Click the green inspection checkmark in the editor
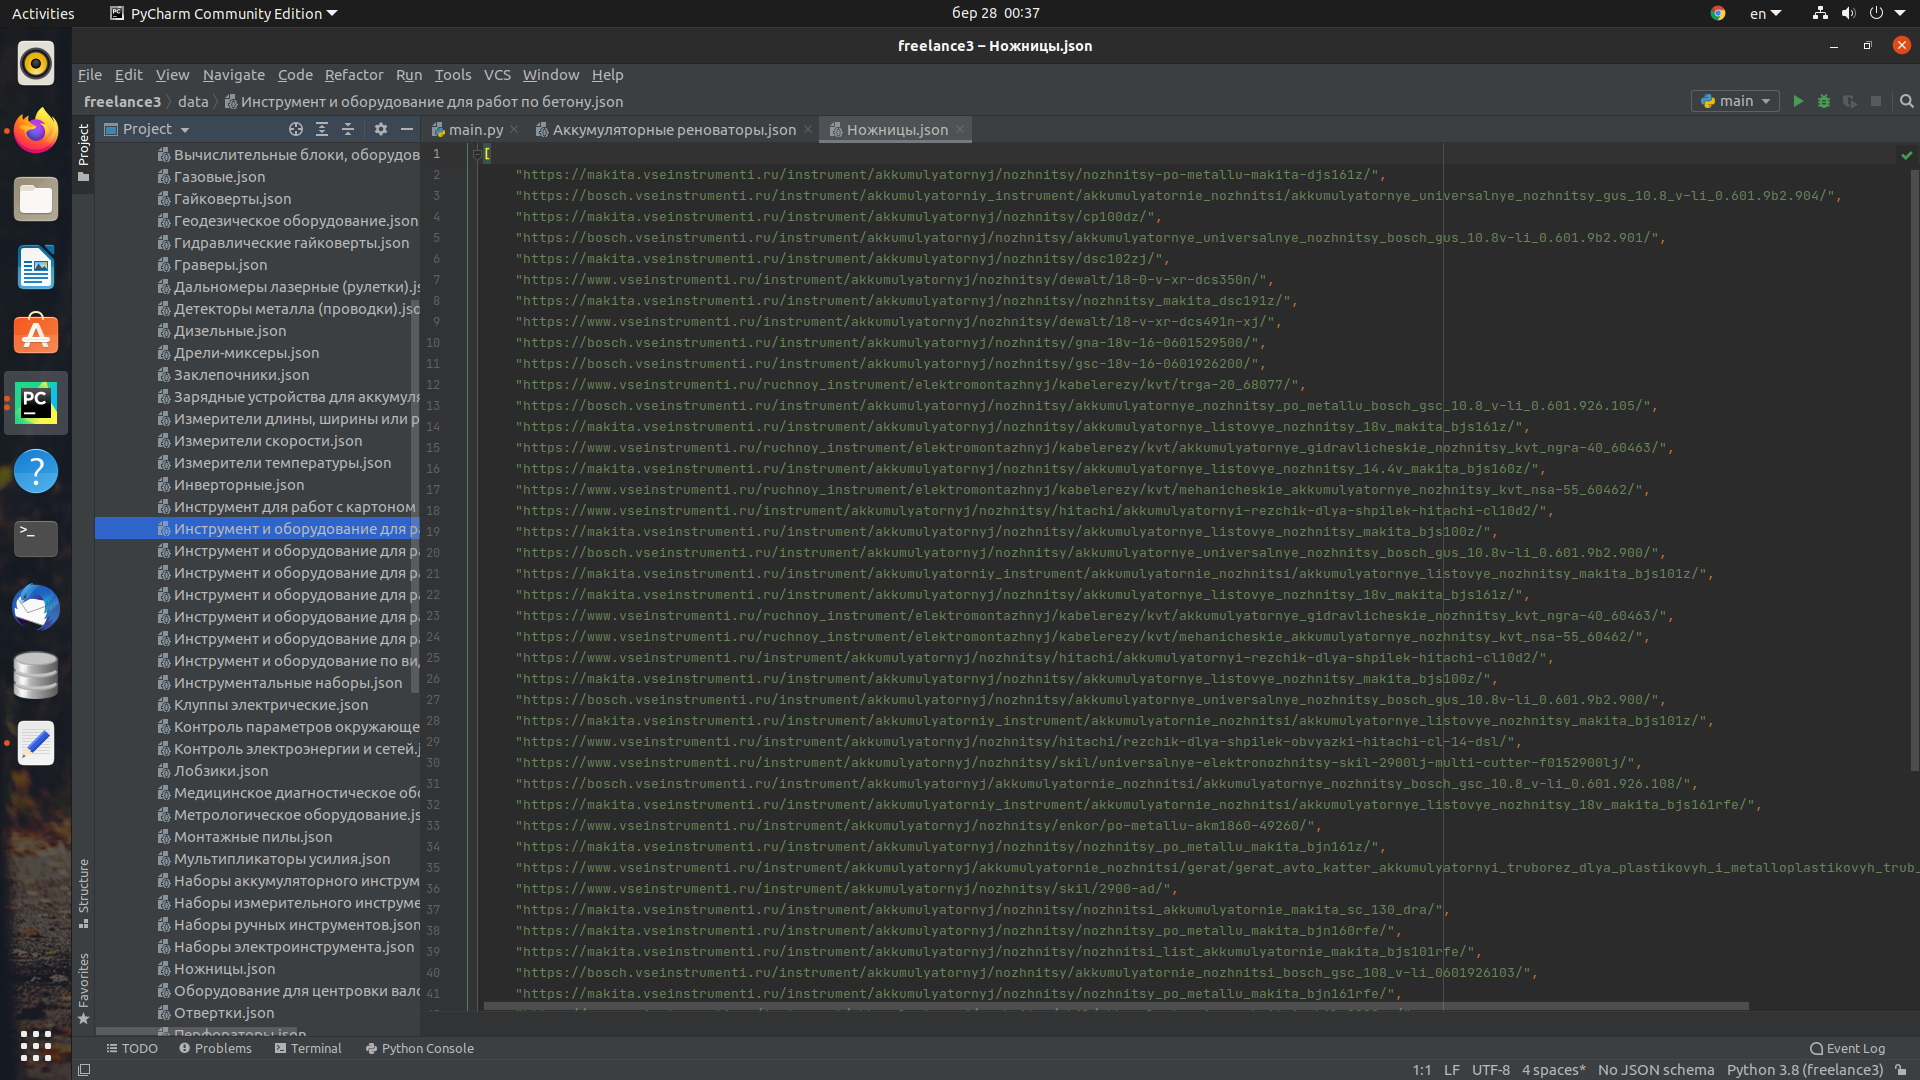The width and height of the screenshot is (1920, 1080). tap(1906, 155)
